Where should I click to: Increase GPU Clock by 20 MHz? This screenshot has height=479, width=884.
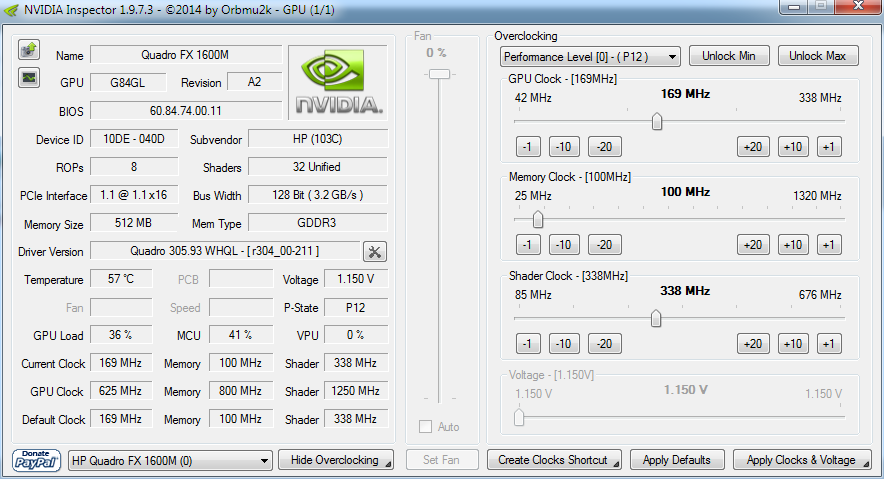point(753,147)
